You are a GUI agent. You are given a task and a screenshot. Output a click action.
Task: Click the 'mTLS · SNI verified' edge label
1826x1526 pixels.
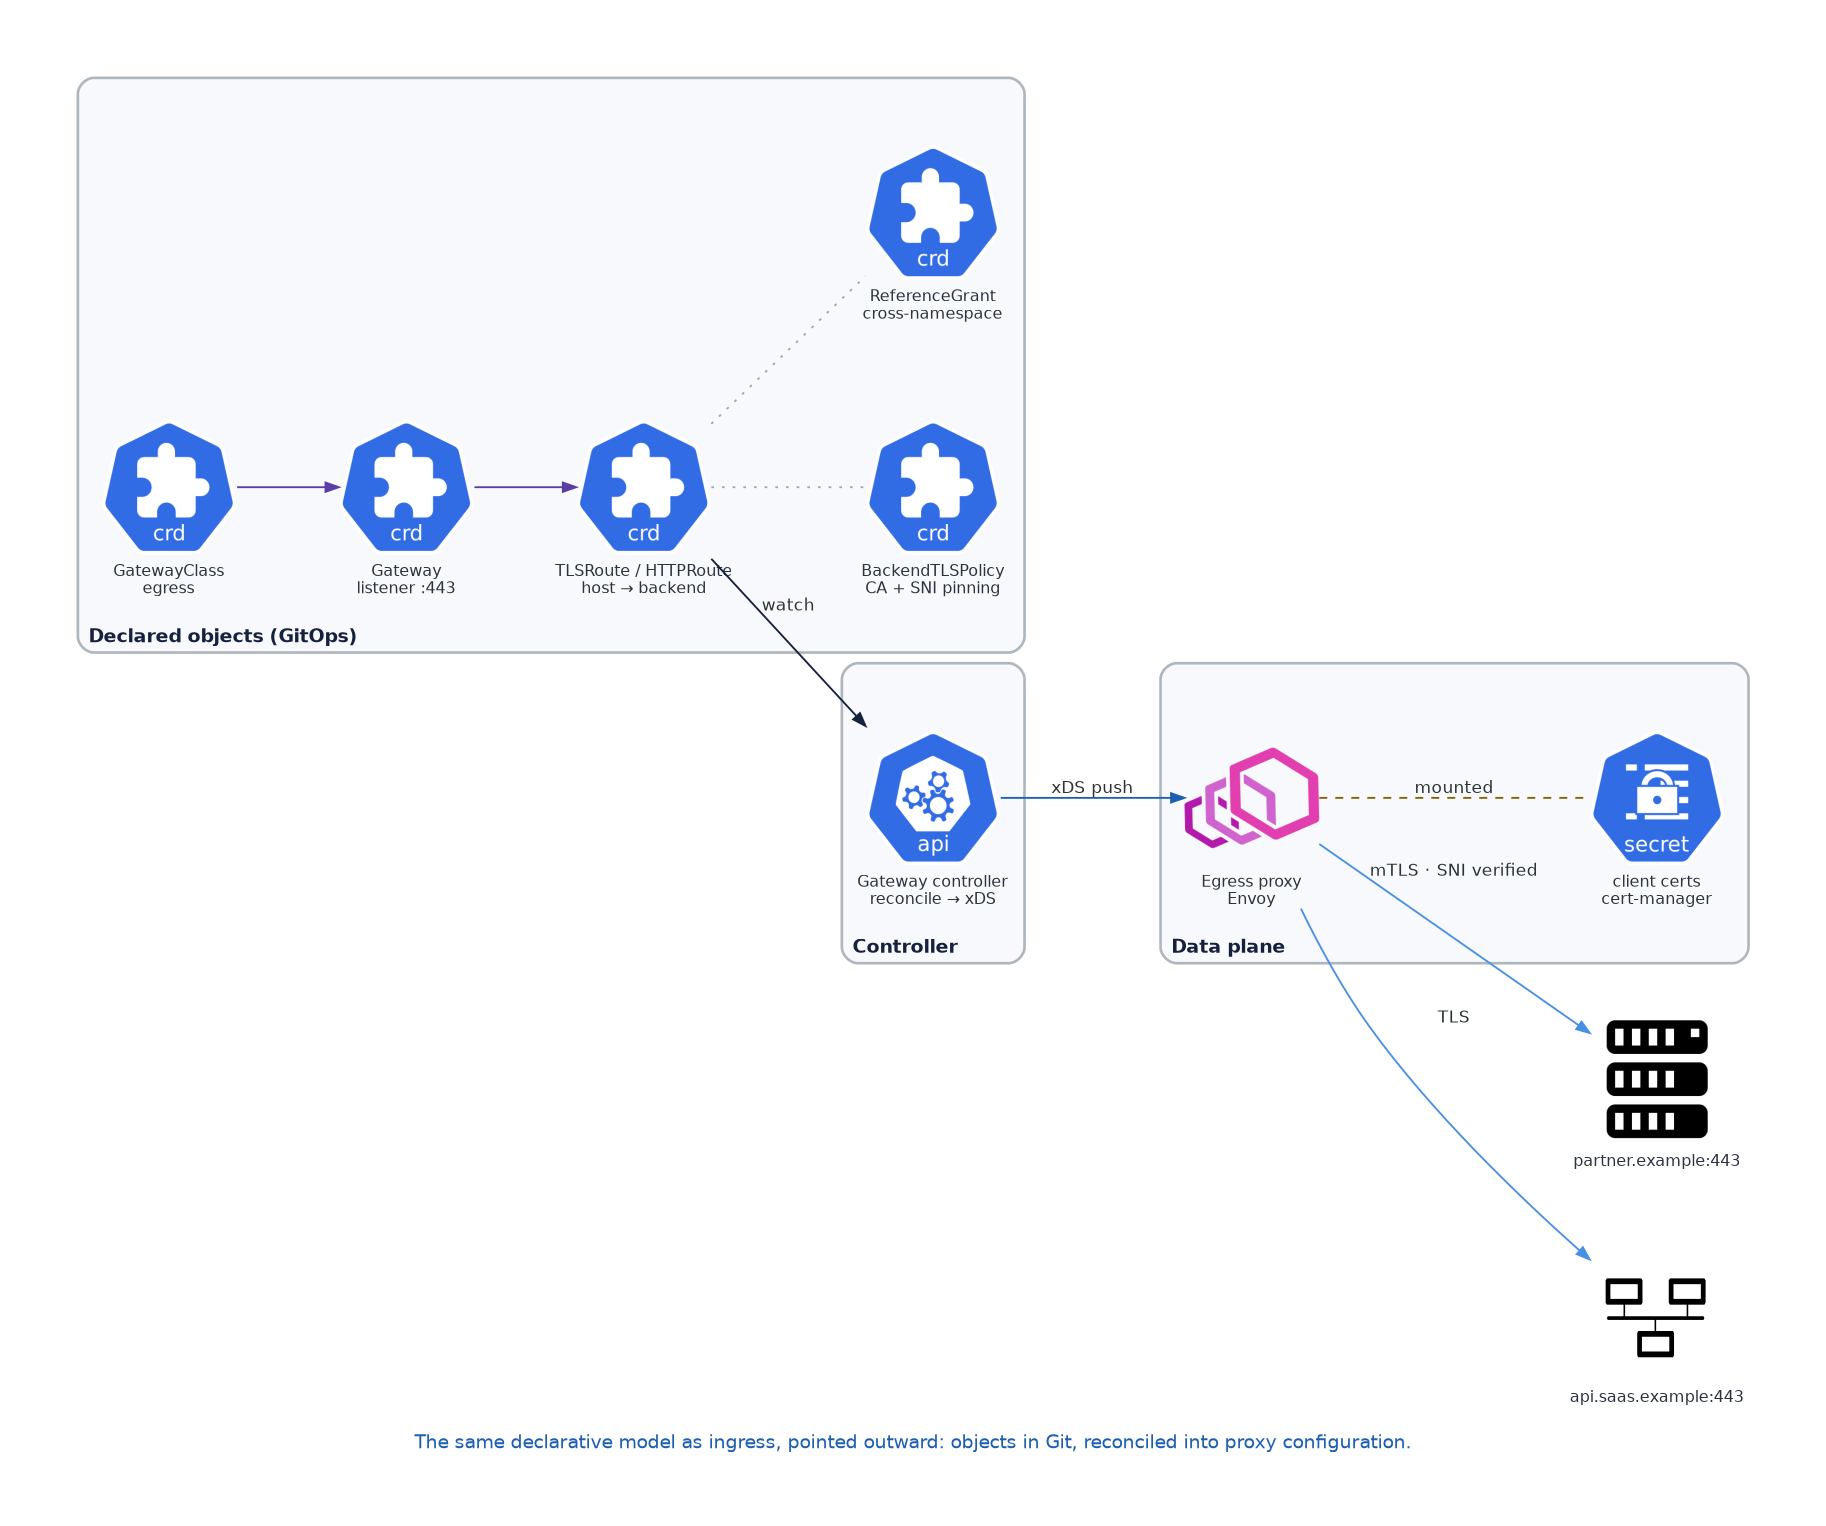click(1453, 870)
